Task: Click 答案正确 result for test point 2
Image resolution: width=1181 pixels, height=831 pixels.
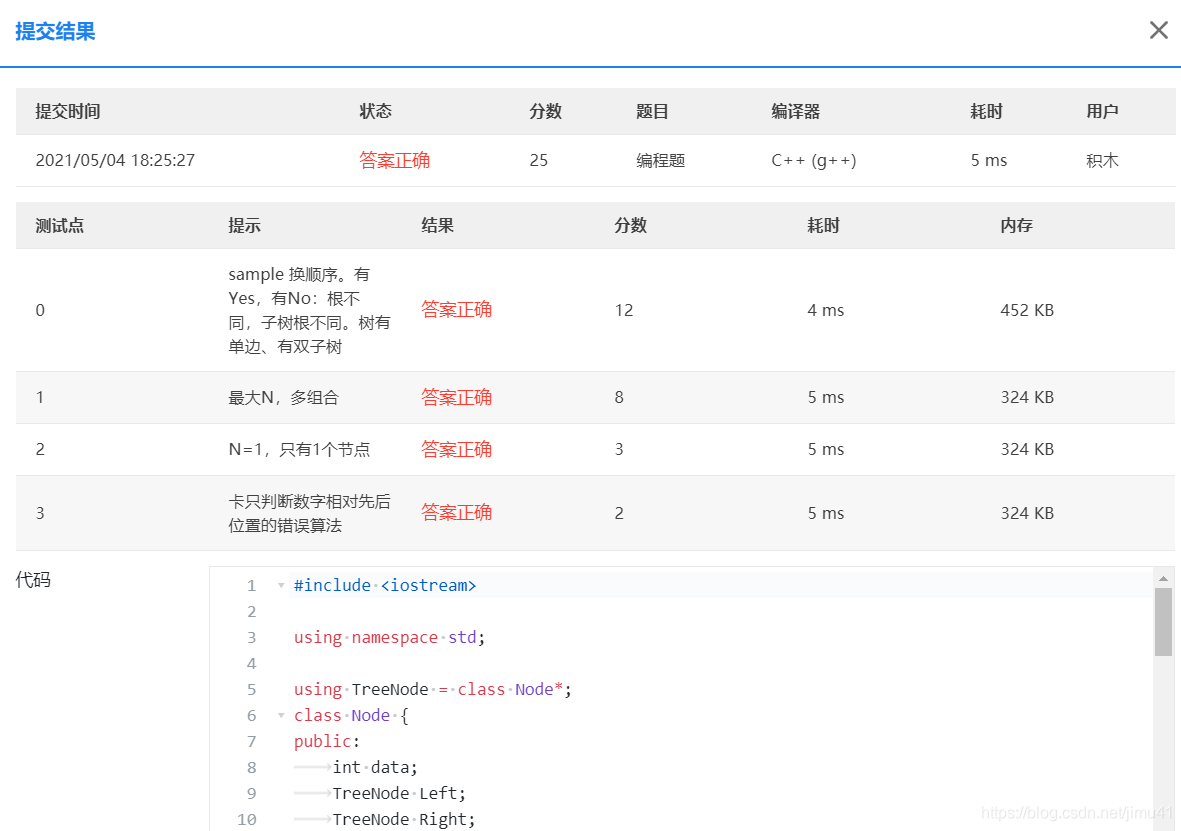Action: click(456, 449)
